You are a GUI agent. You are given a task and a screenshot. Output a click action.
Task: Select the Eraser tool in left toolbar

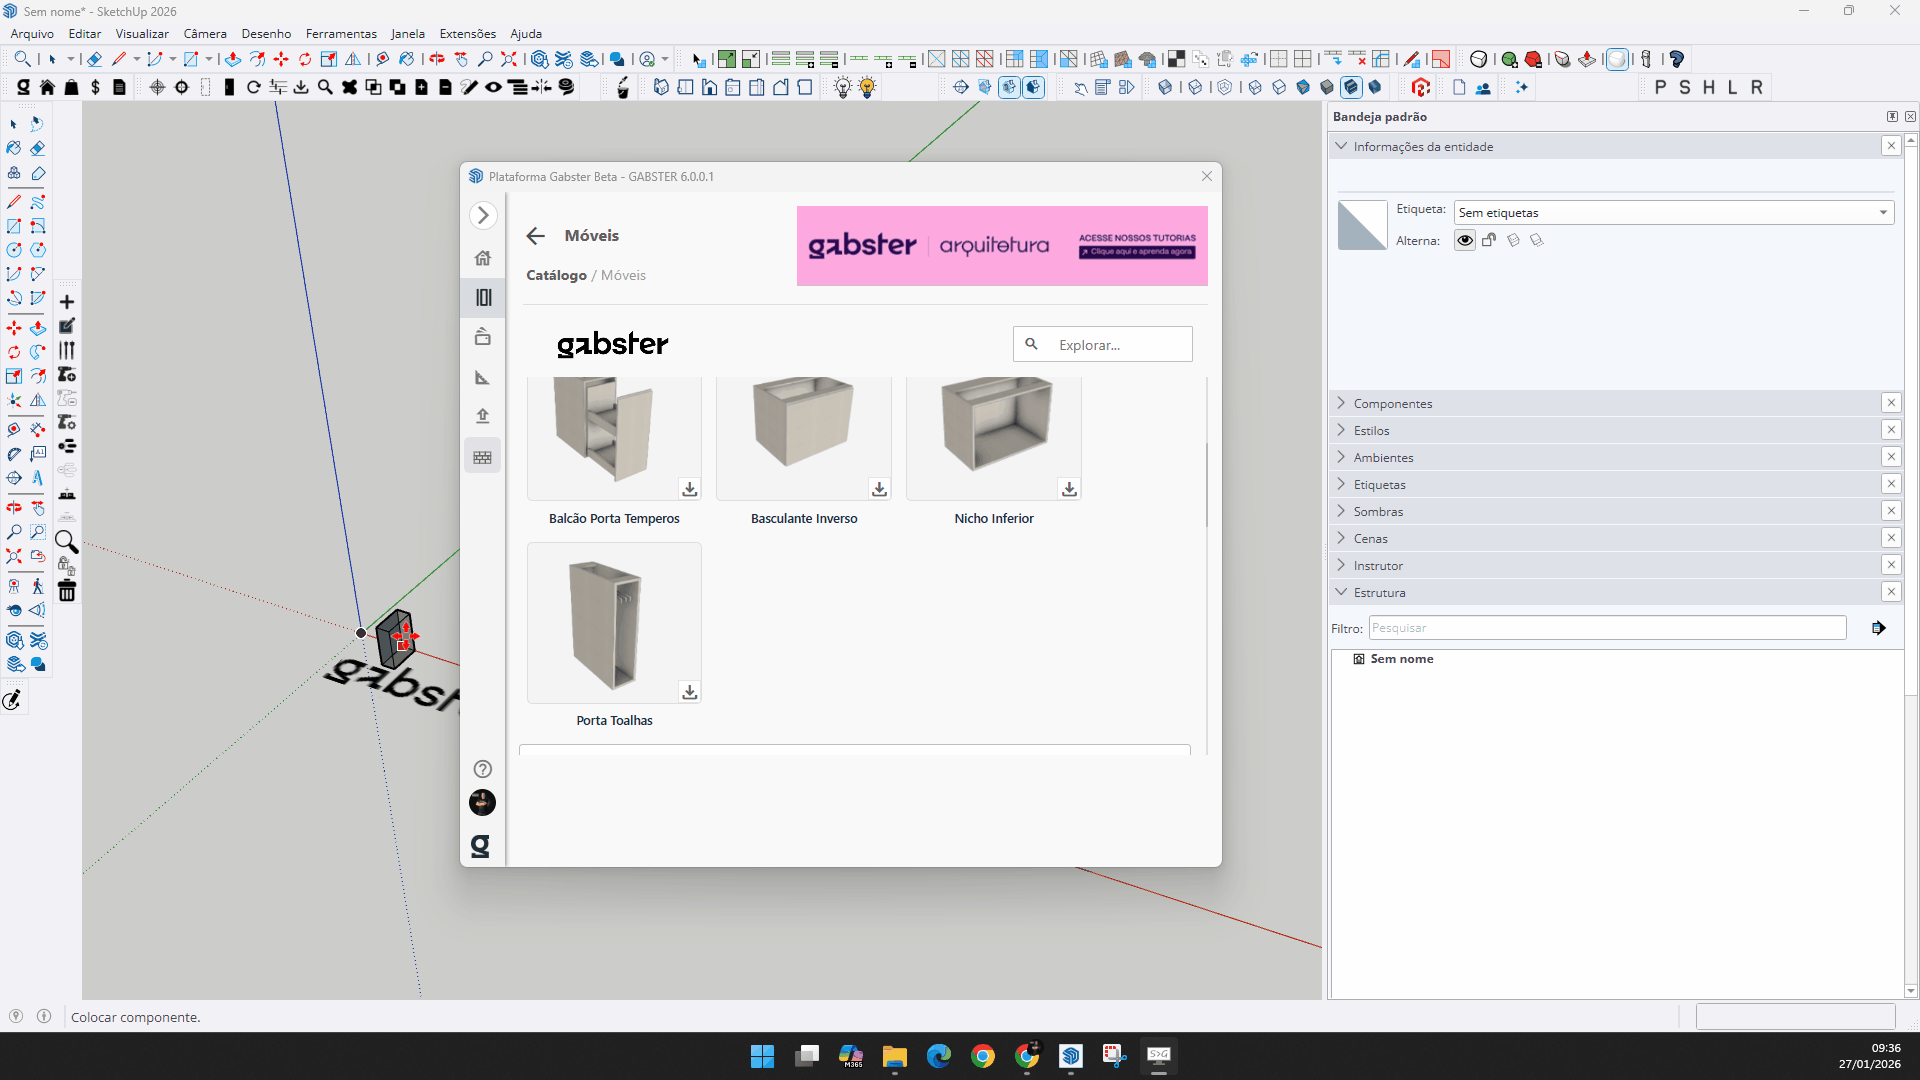pos(38,148)
